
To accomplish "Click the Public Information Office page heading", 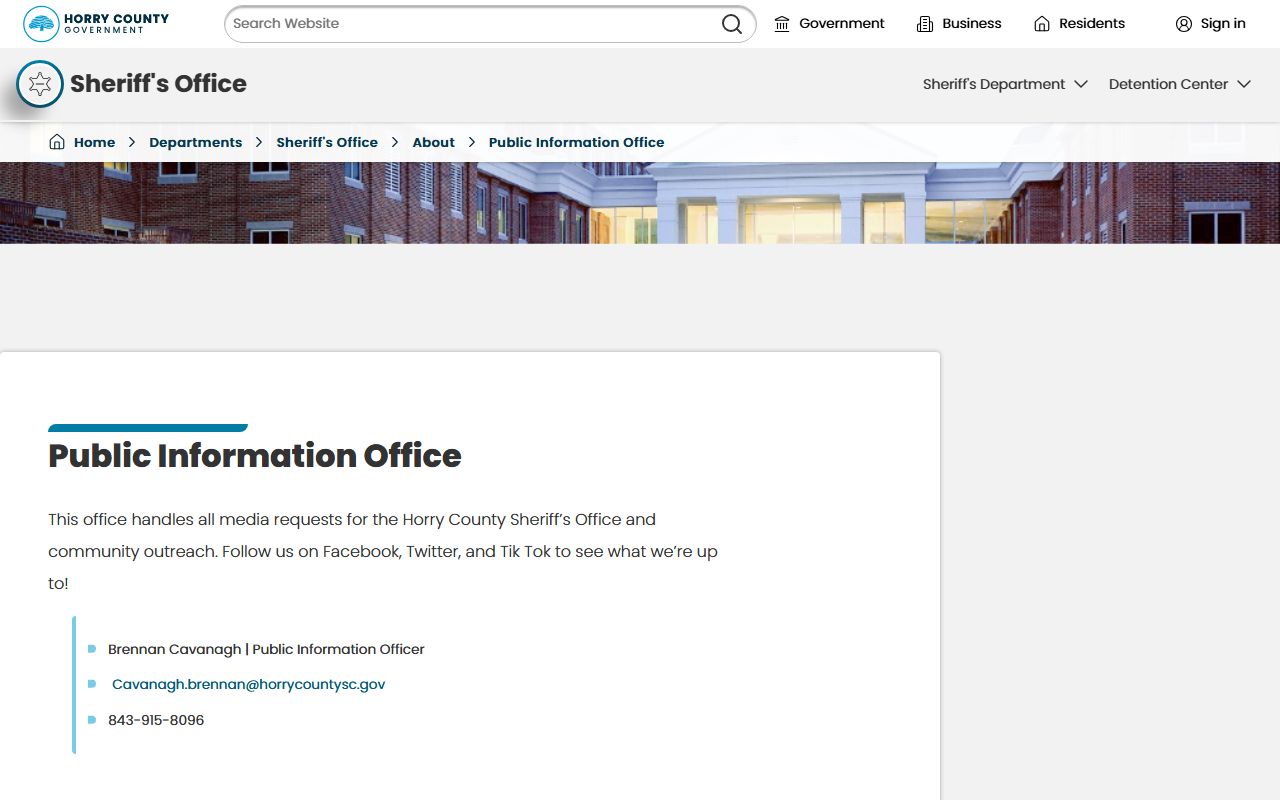I will [x=255, y=456].
